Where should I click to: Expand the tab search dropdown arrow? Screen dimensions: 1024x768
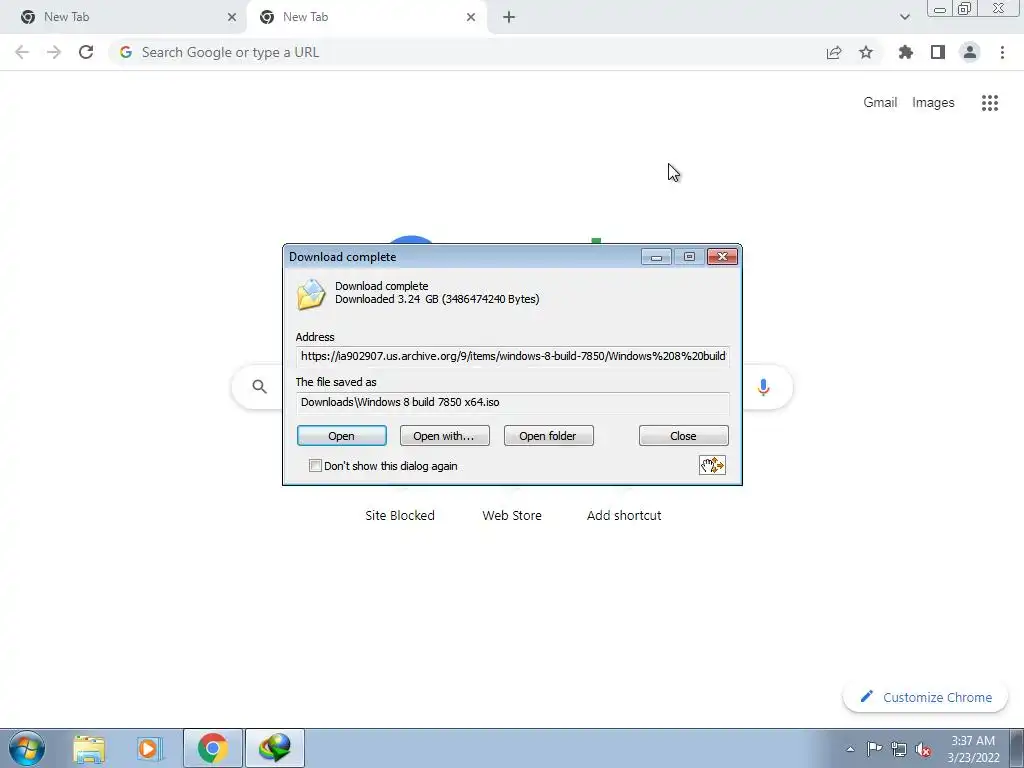[x=904, y=17]
